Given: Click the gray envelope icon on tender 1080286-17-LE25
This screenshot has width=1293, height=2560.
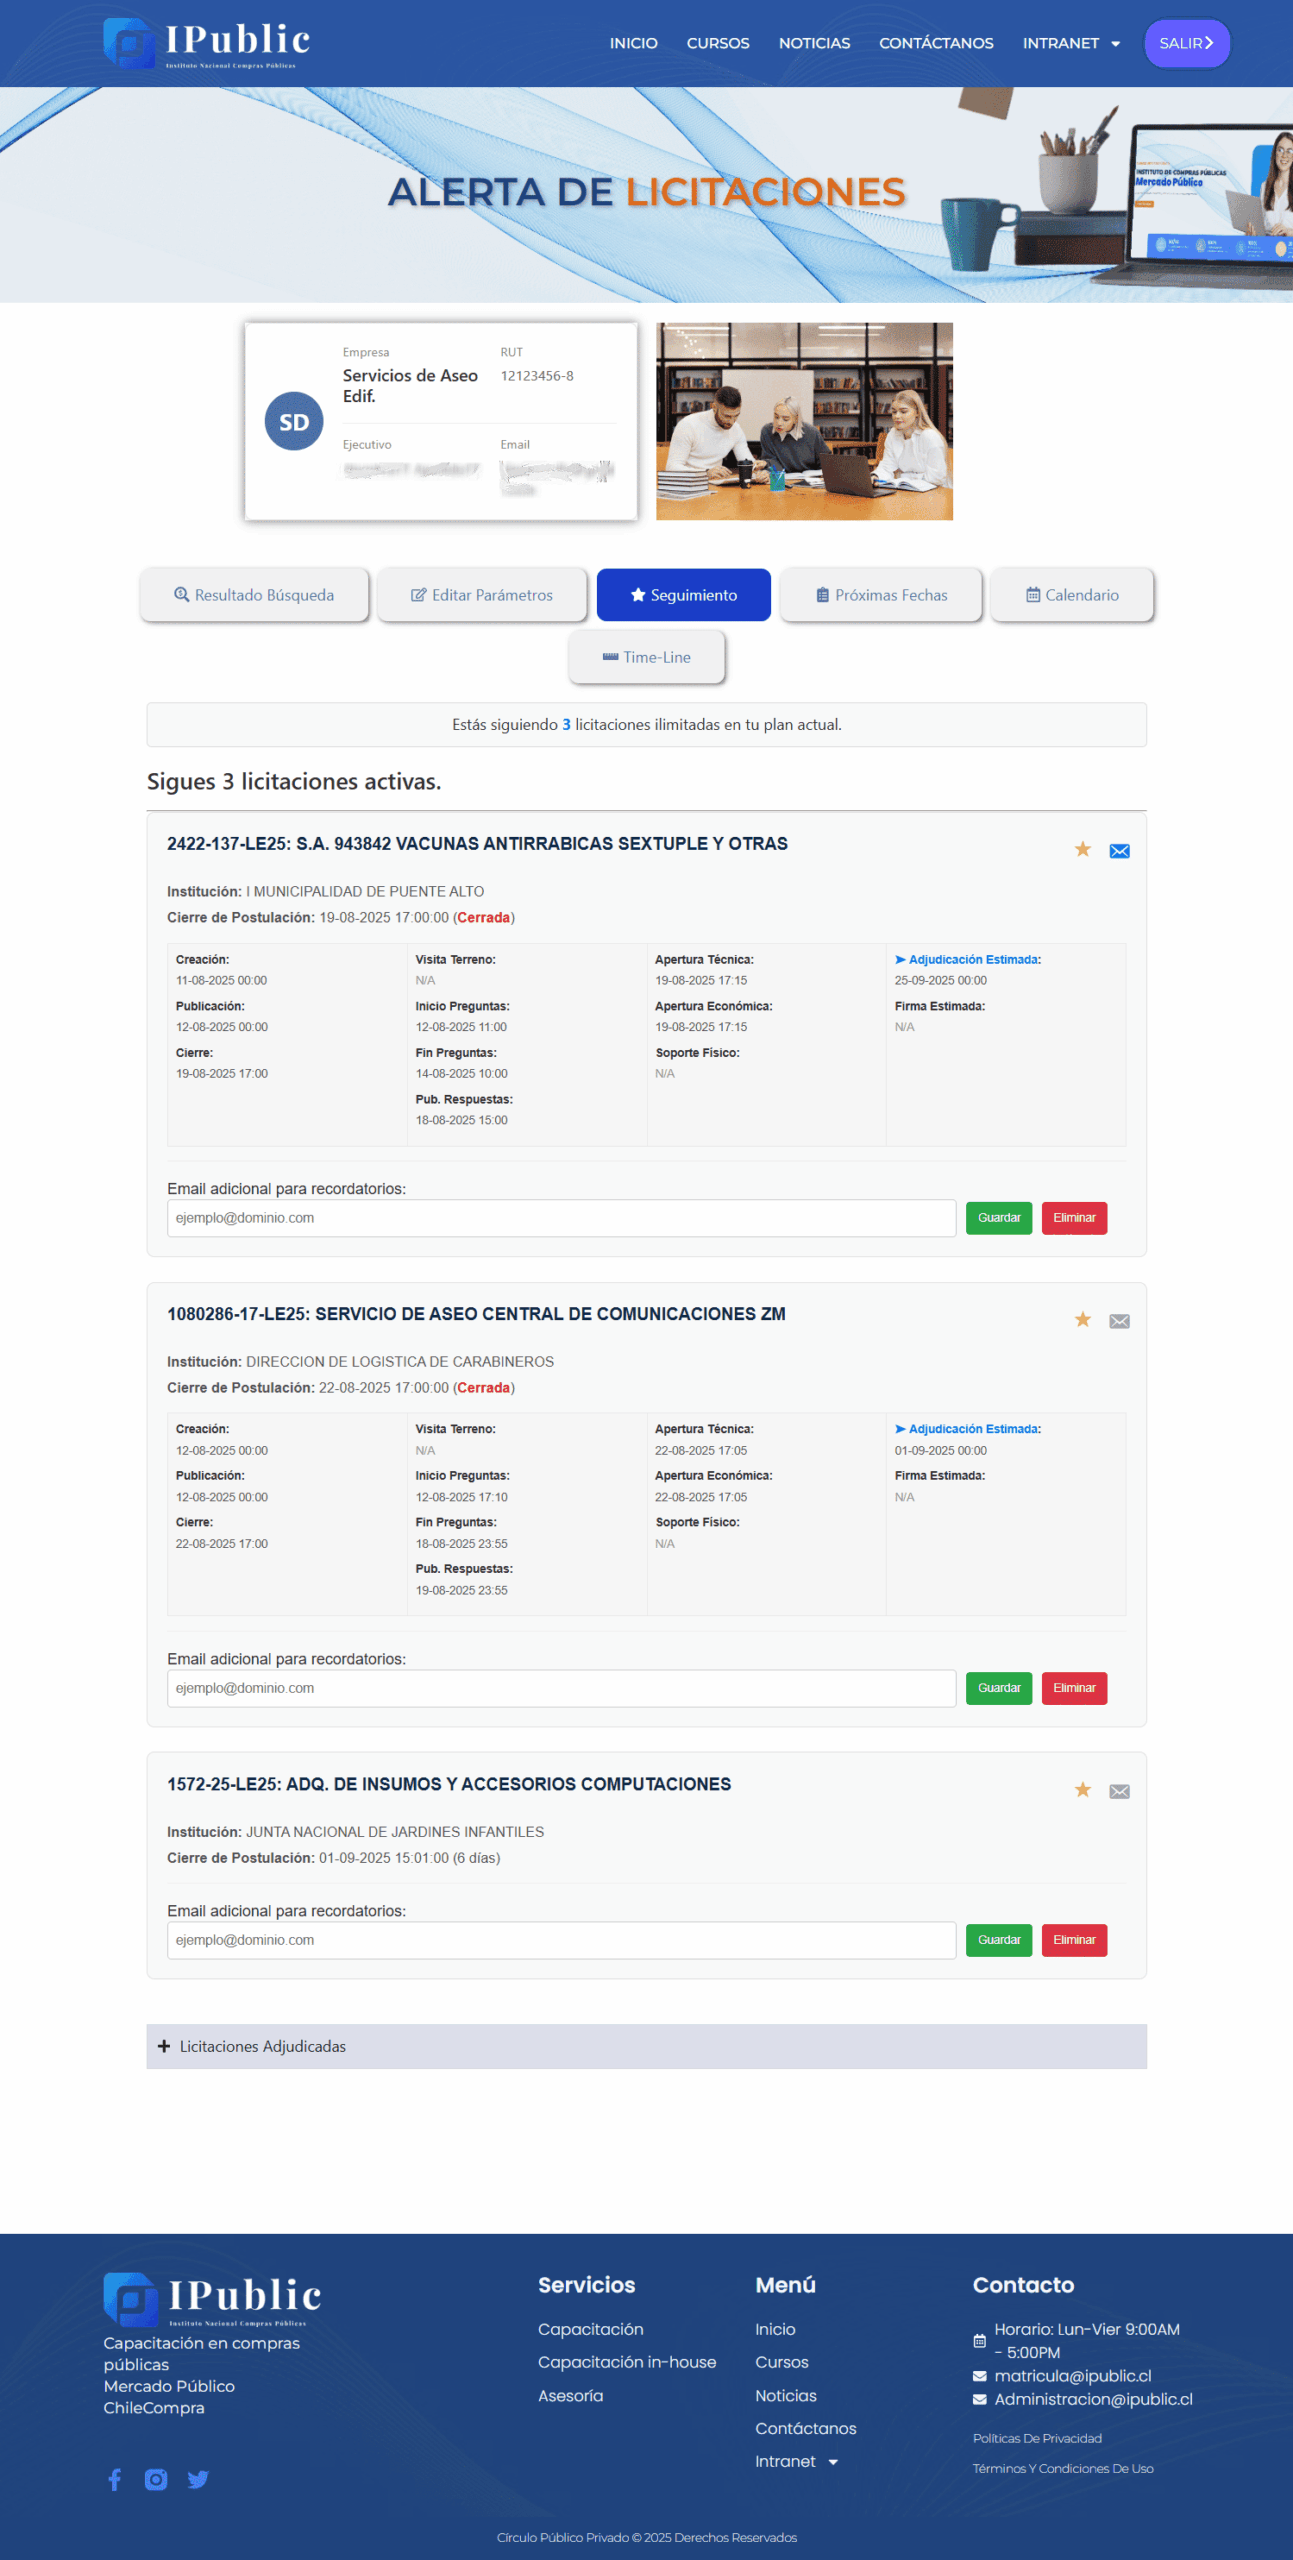Looking at the screenshot, I should coord(1119,1321).
